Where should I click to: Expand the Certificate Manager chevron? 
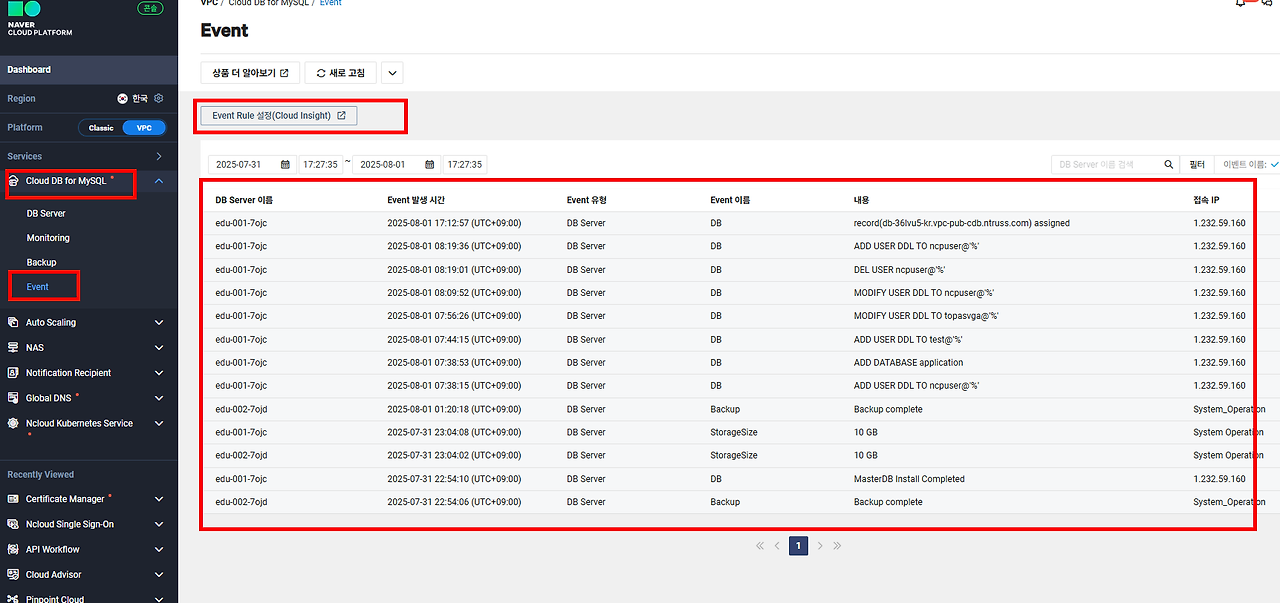coord(159,499)
